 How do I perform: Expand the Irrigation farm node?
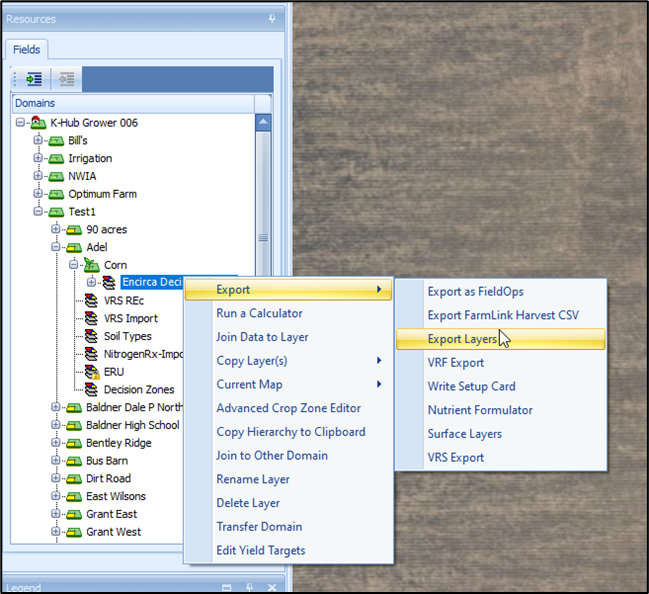tap(38, 158)
